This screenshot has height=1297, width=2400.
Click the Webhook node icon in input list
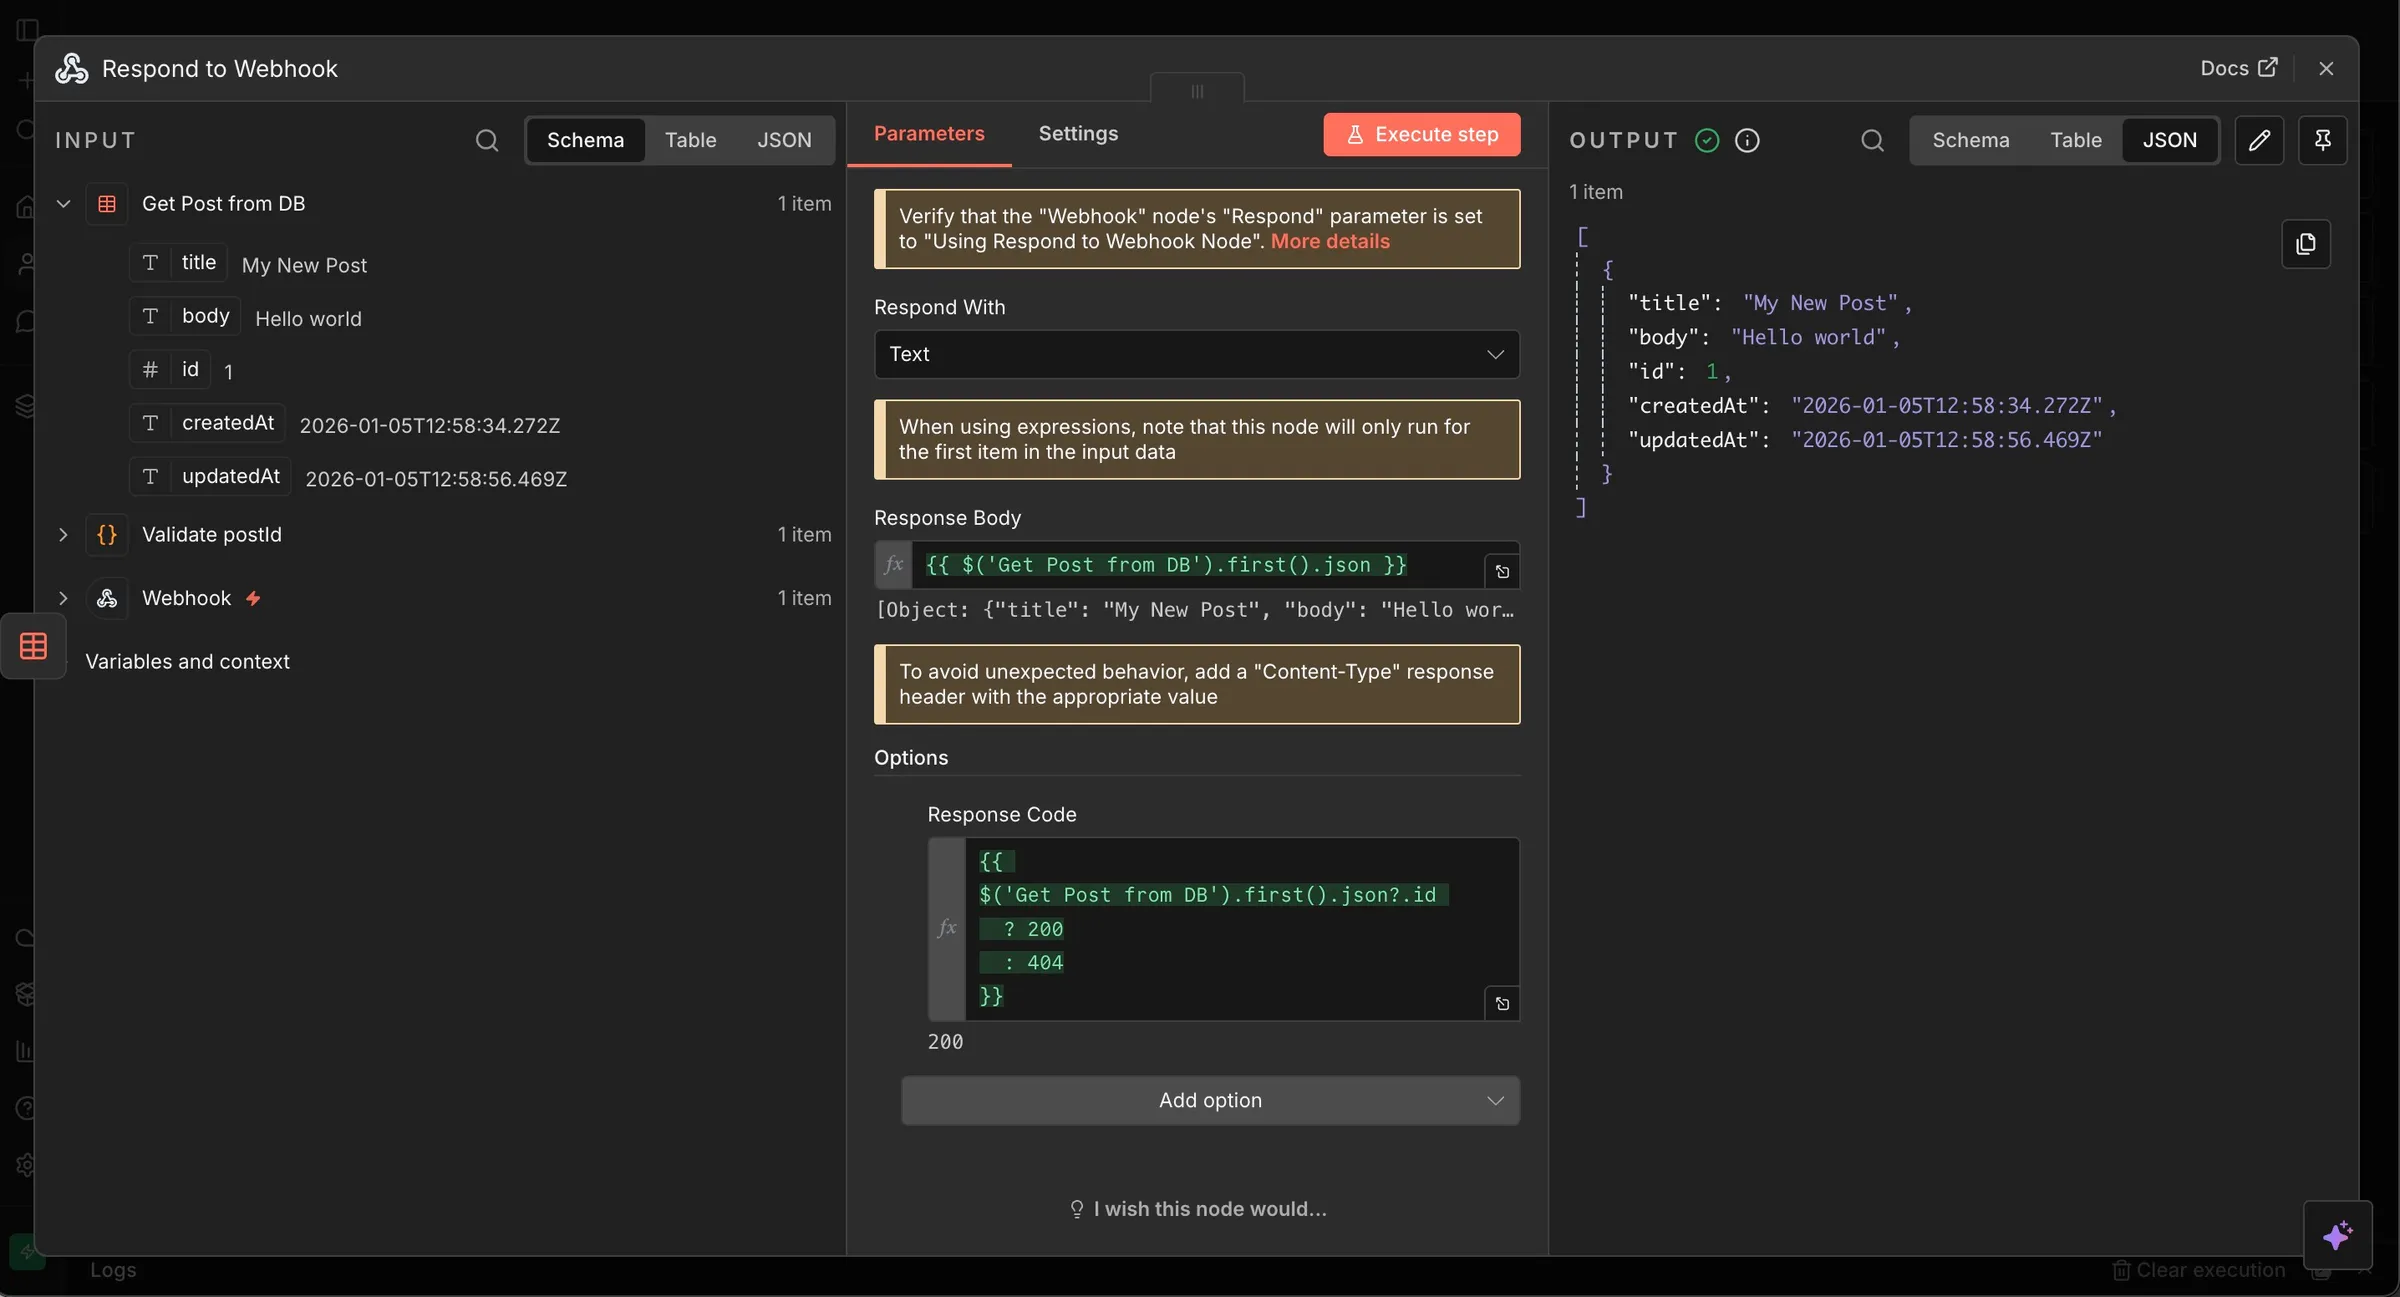click(x=107, y=598)
